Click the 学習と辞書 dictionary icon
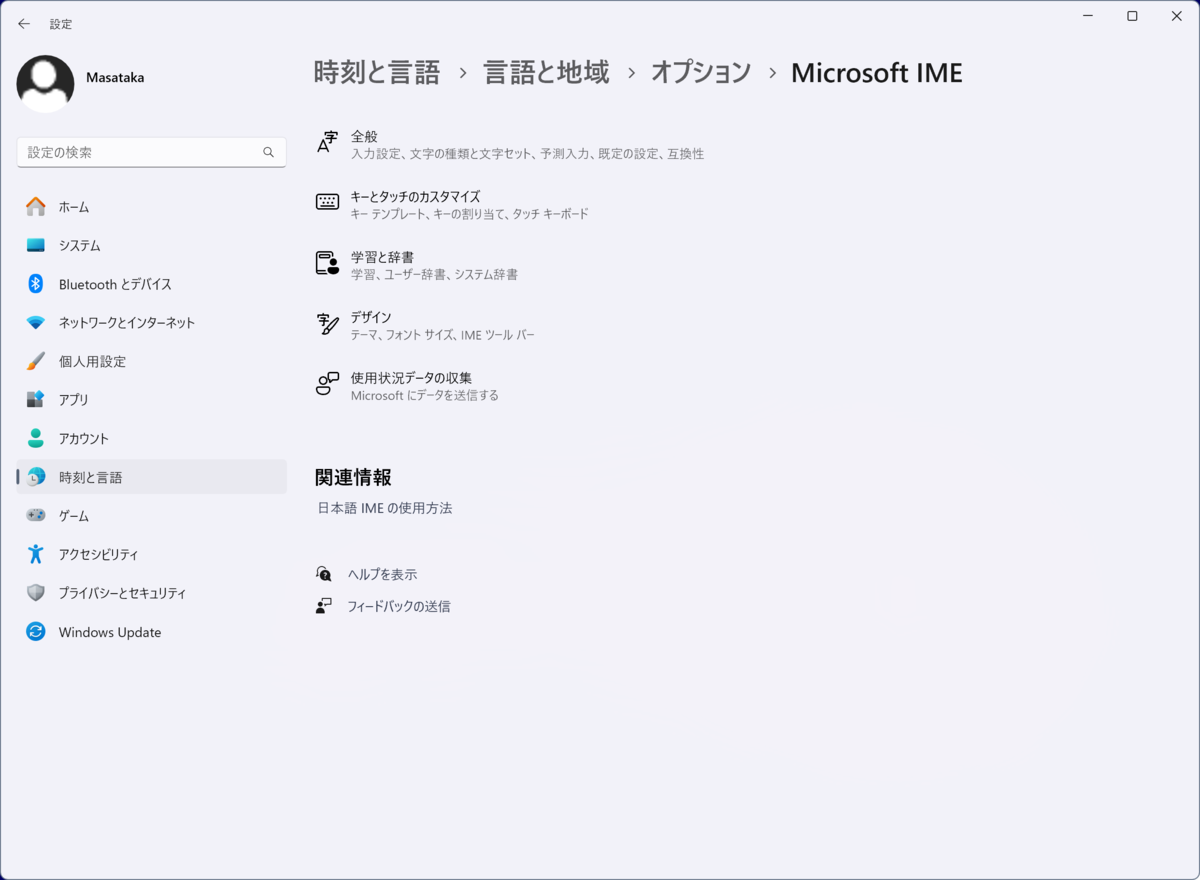 coord(327,263)
